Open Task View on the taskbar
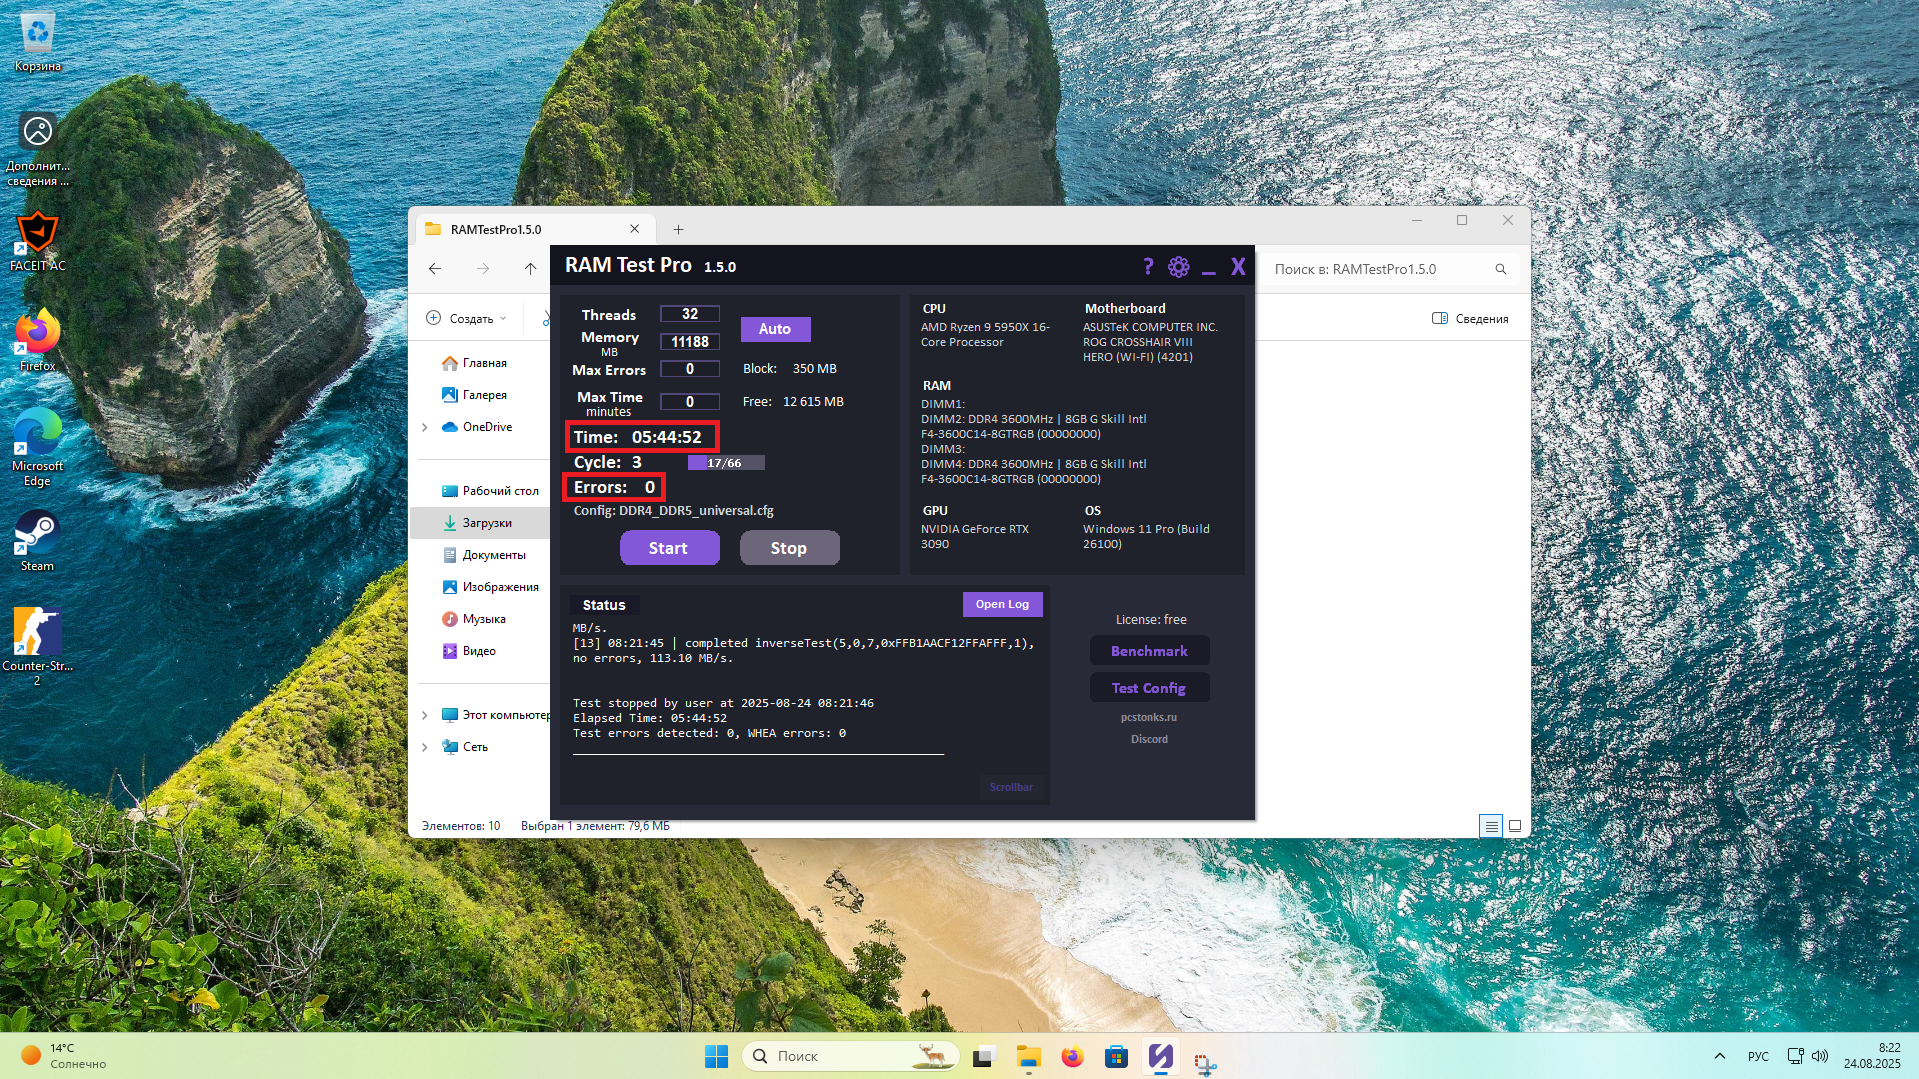This screenshot has height=1079, width=1919. pyautogui.click(x=985, y=1056)
